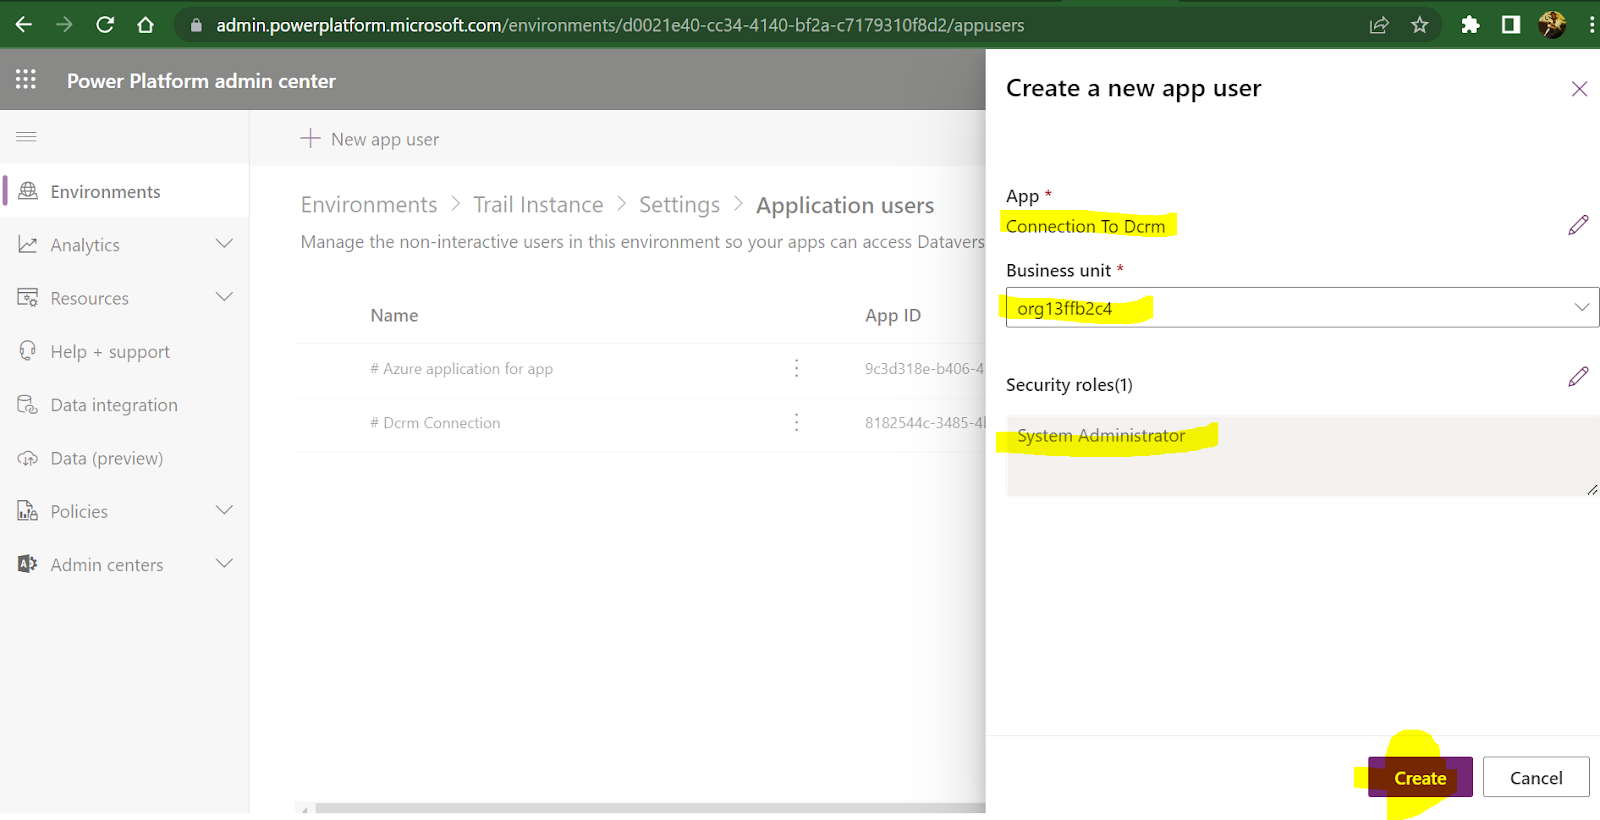Click the browser home icon
1600x820 pixels.
[146, 24]
